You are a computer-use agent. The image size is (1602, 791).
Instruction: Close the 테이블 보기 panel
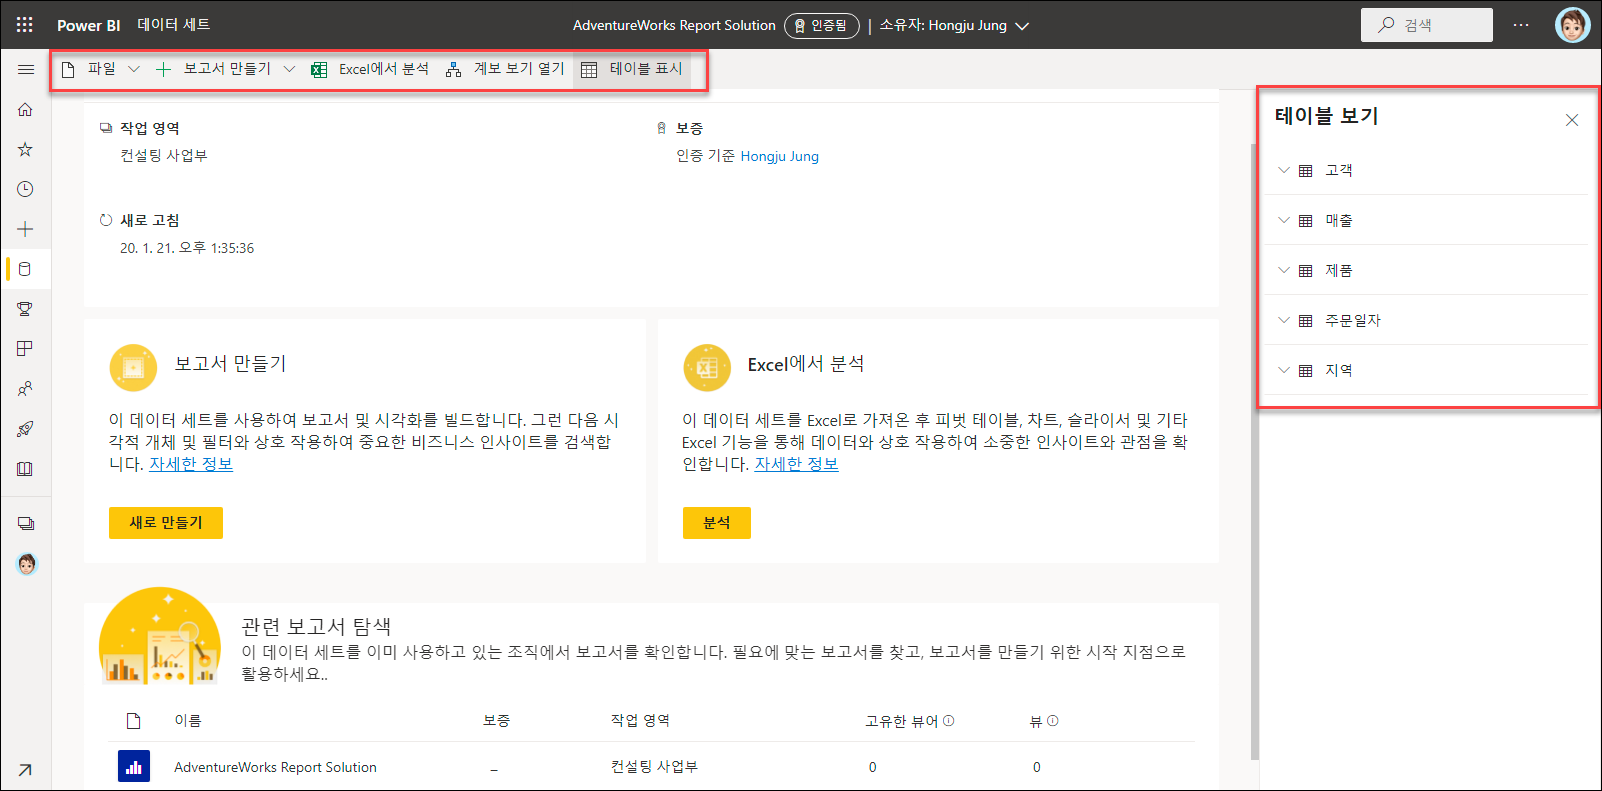tap(1572, 120)
